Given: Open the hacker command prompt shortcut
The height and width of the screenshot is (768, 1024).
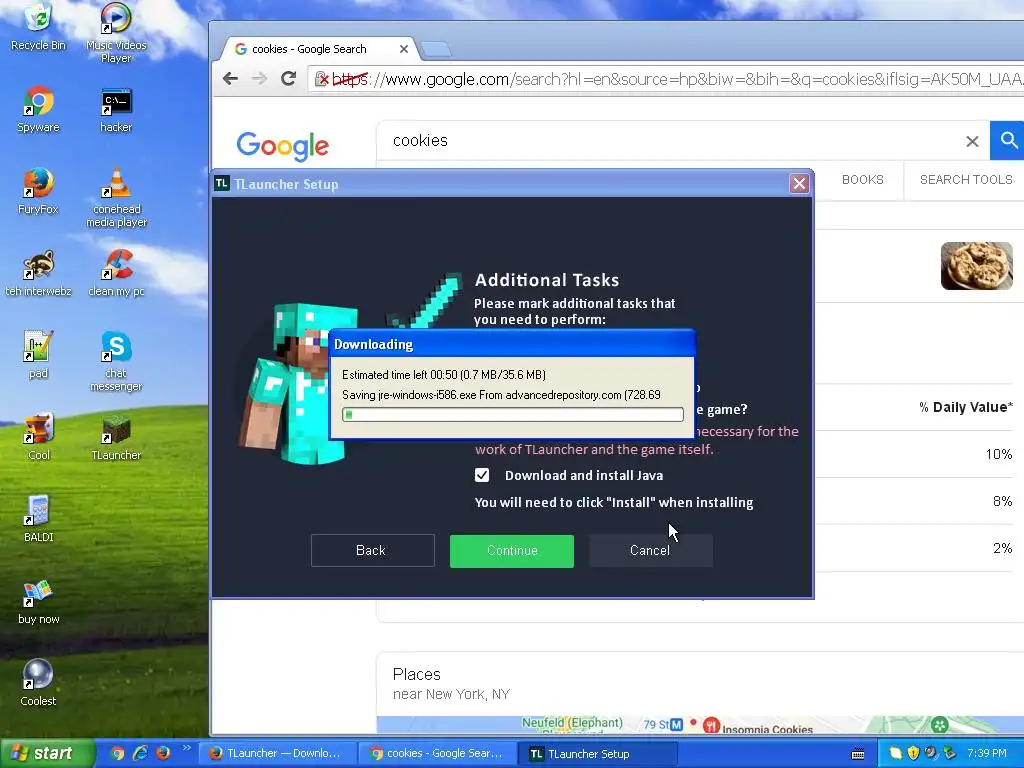Looking at the screenshot, I should pos(116,110).
